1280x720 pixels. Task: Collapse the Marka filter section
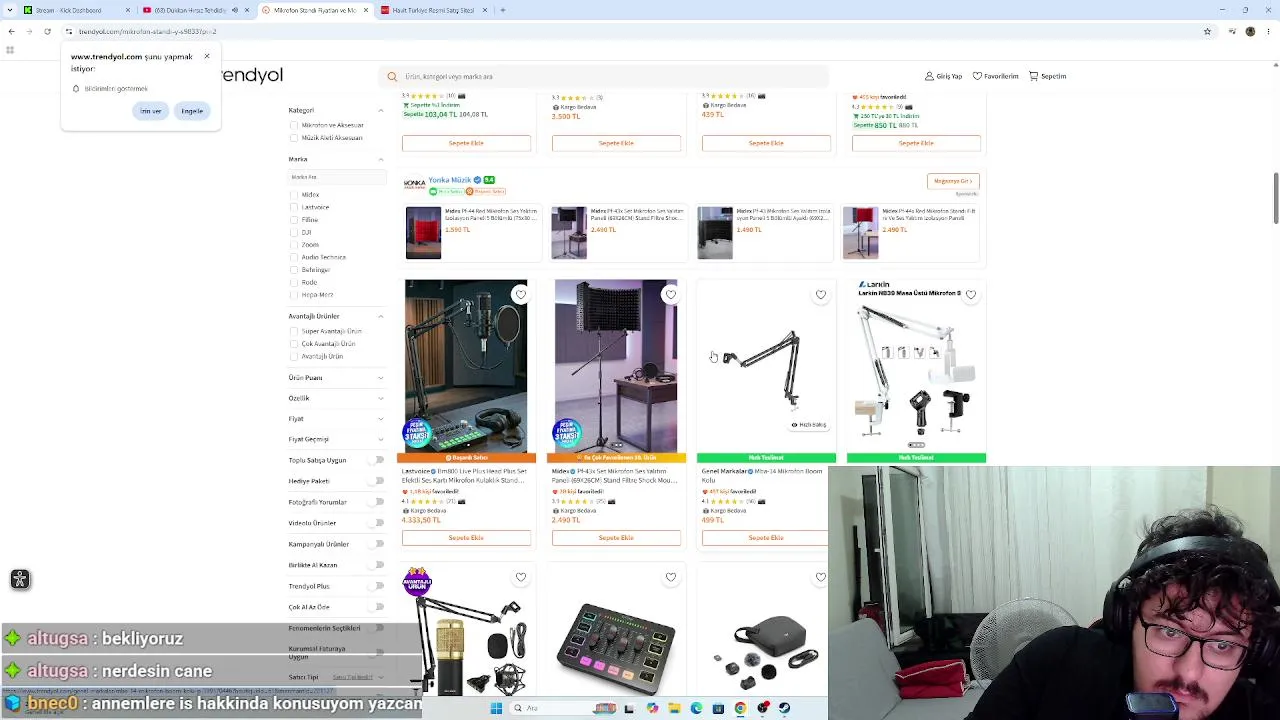tap(380, 159)
